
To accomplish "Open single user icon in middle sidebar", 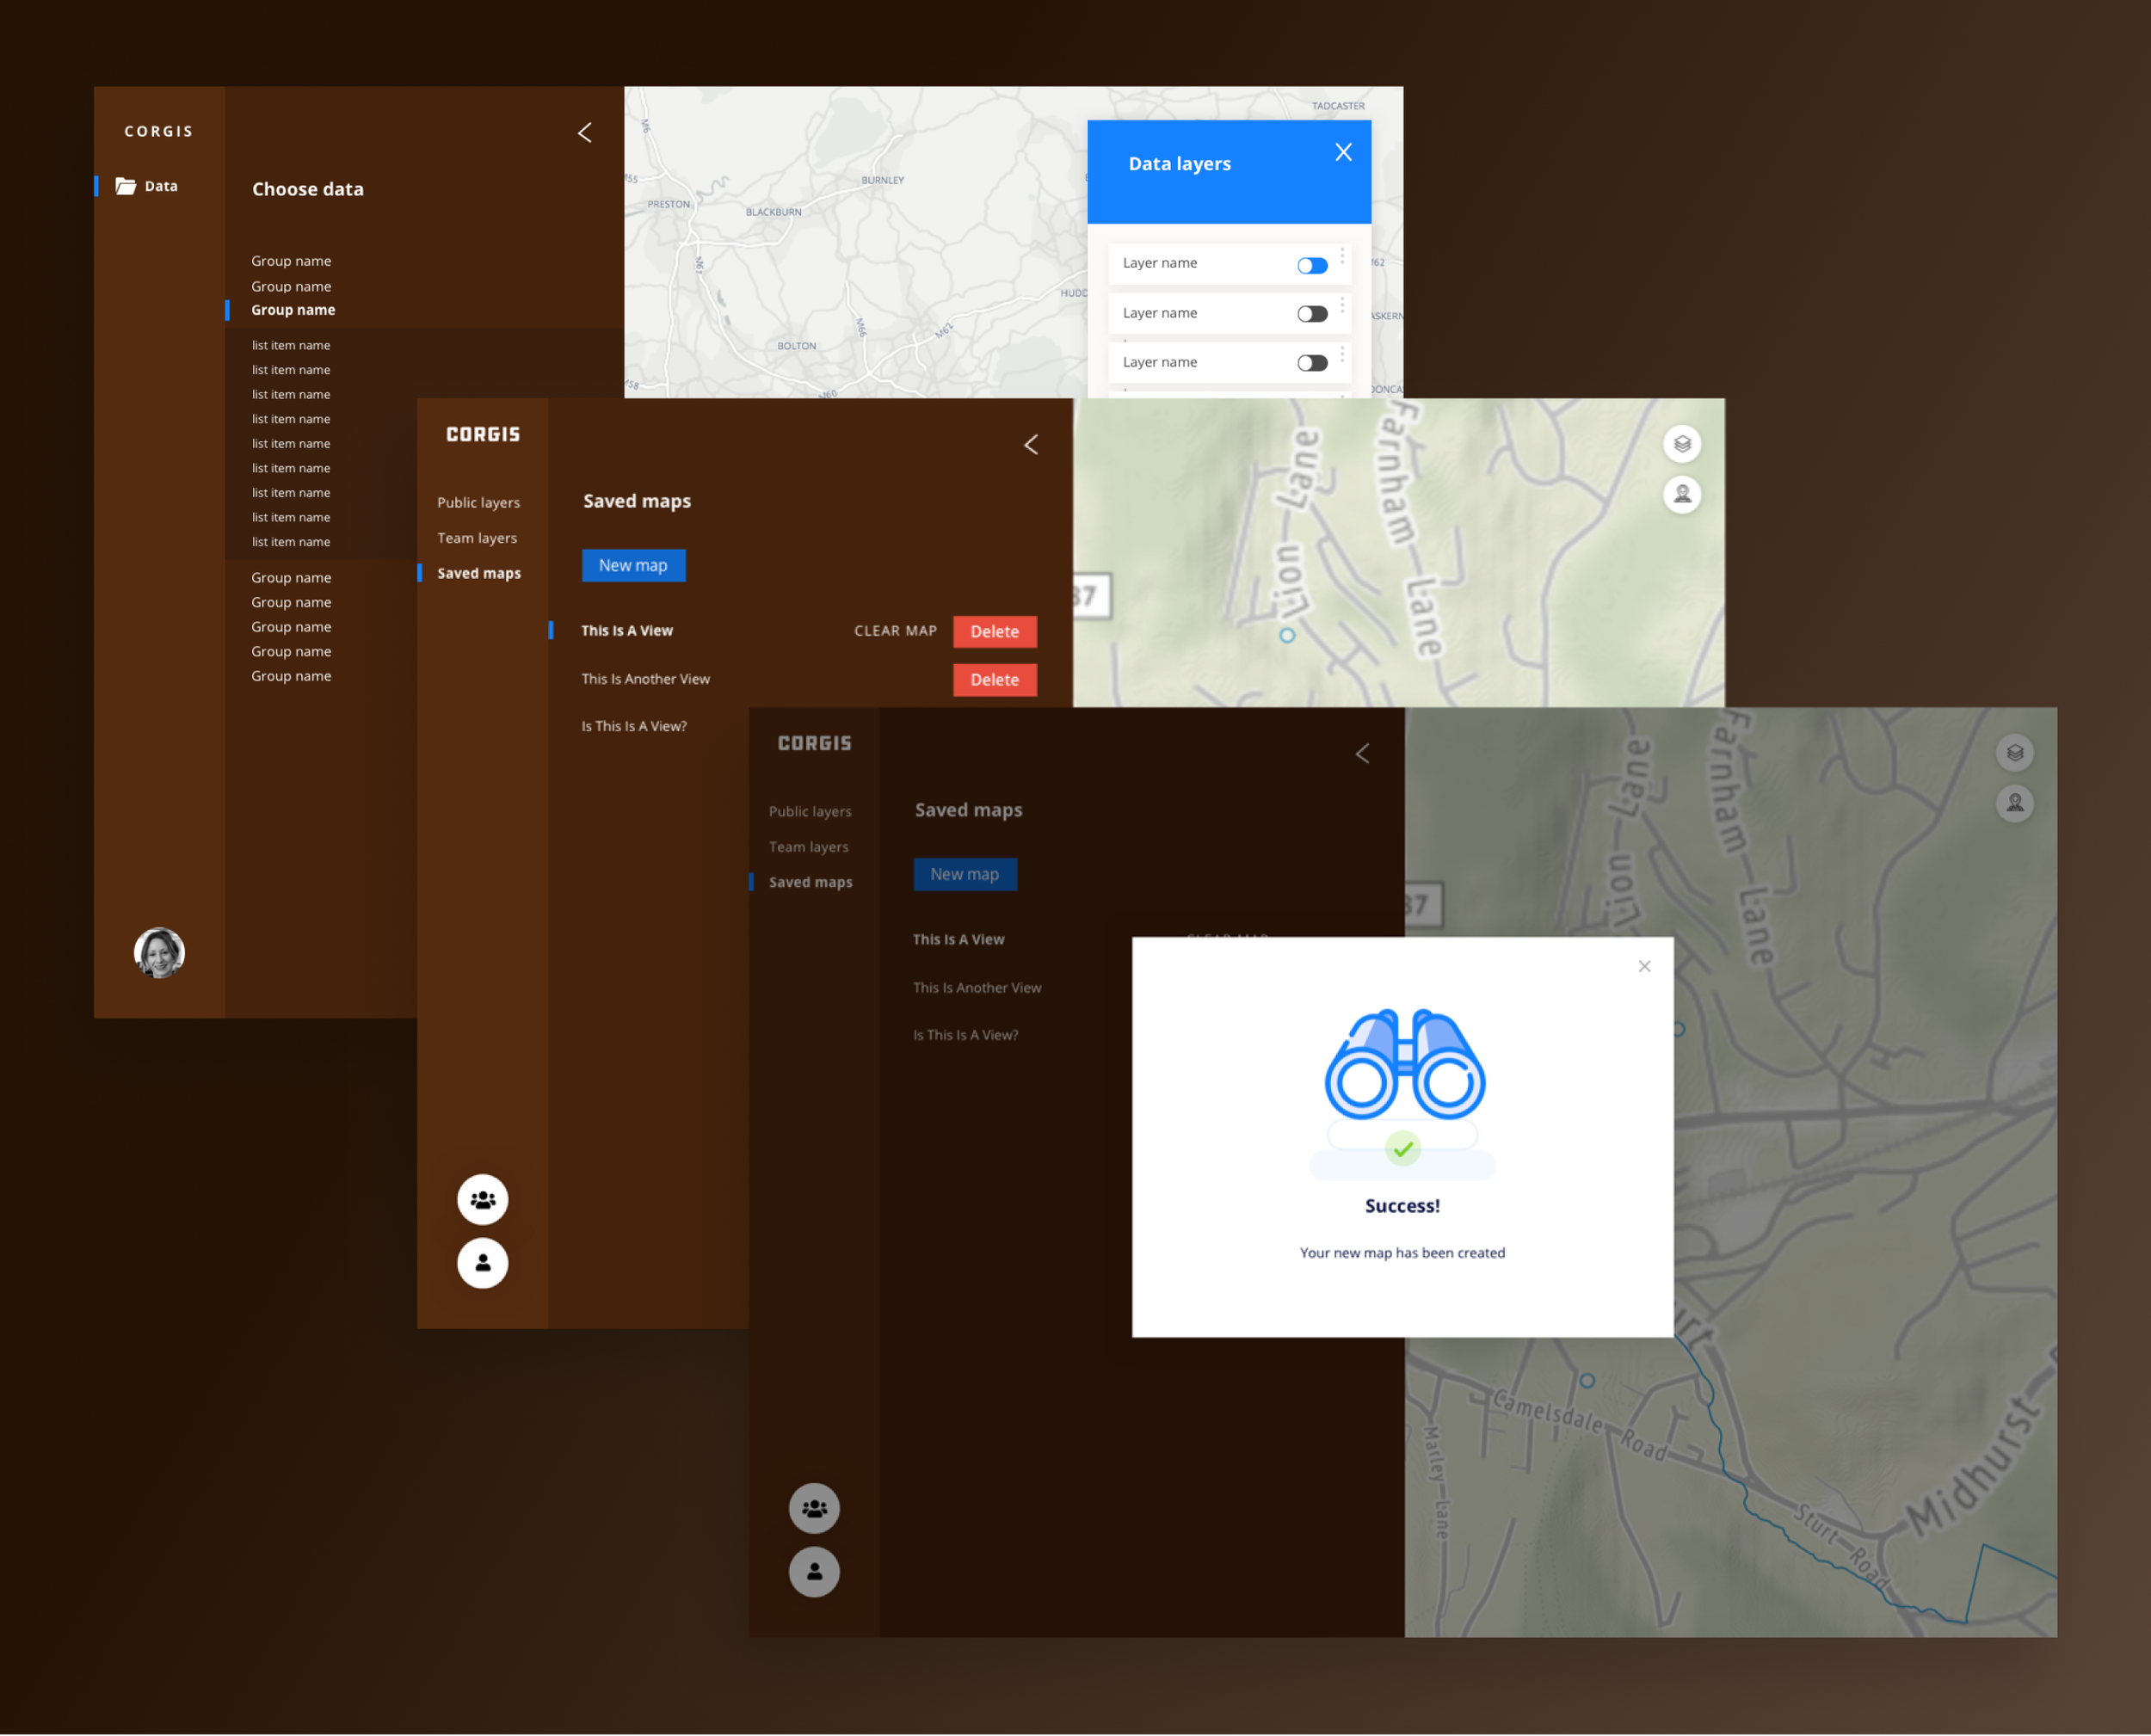I will 483,1263.
